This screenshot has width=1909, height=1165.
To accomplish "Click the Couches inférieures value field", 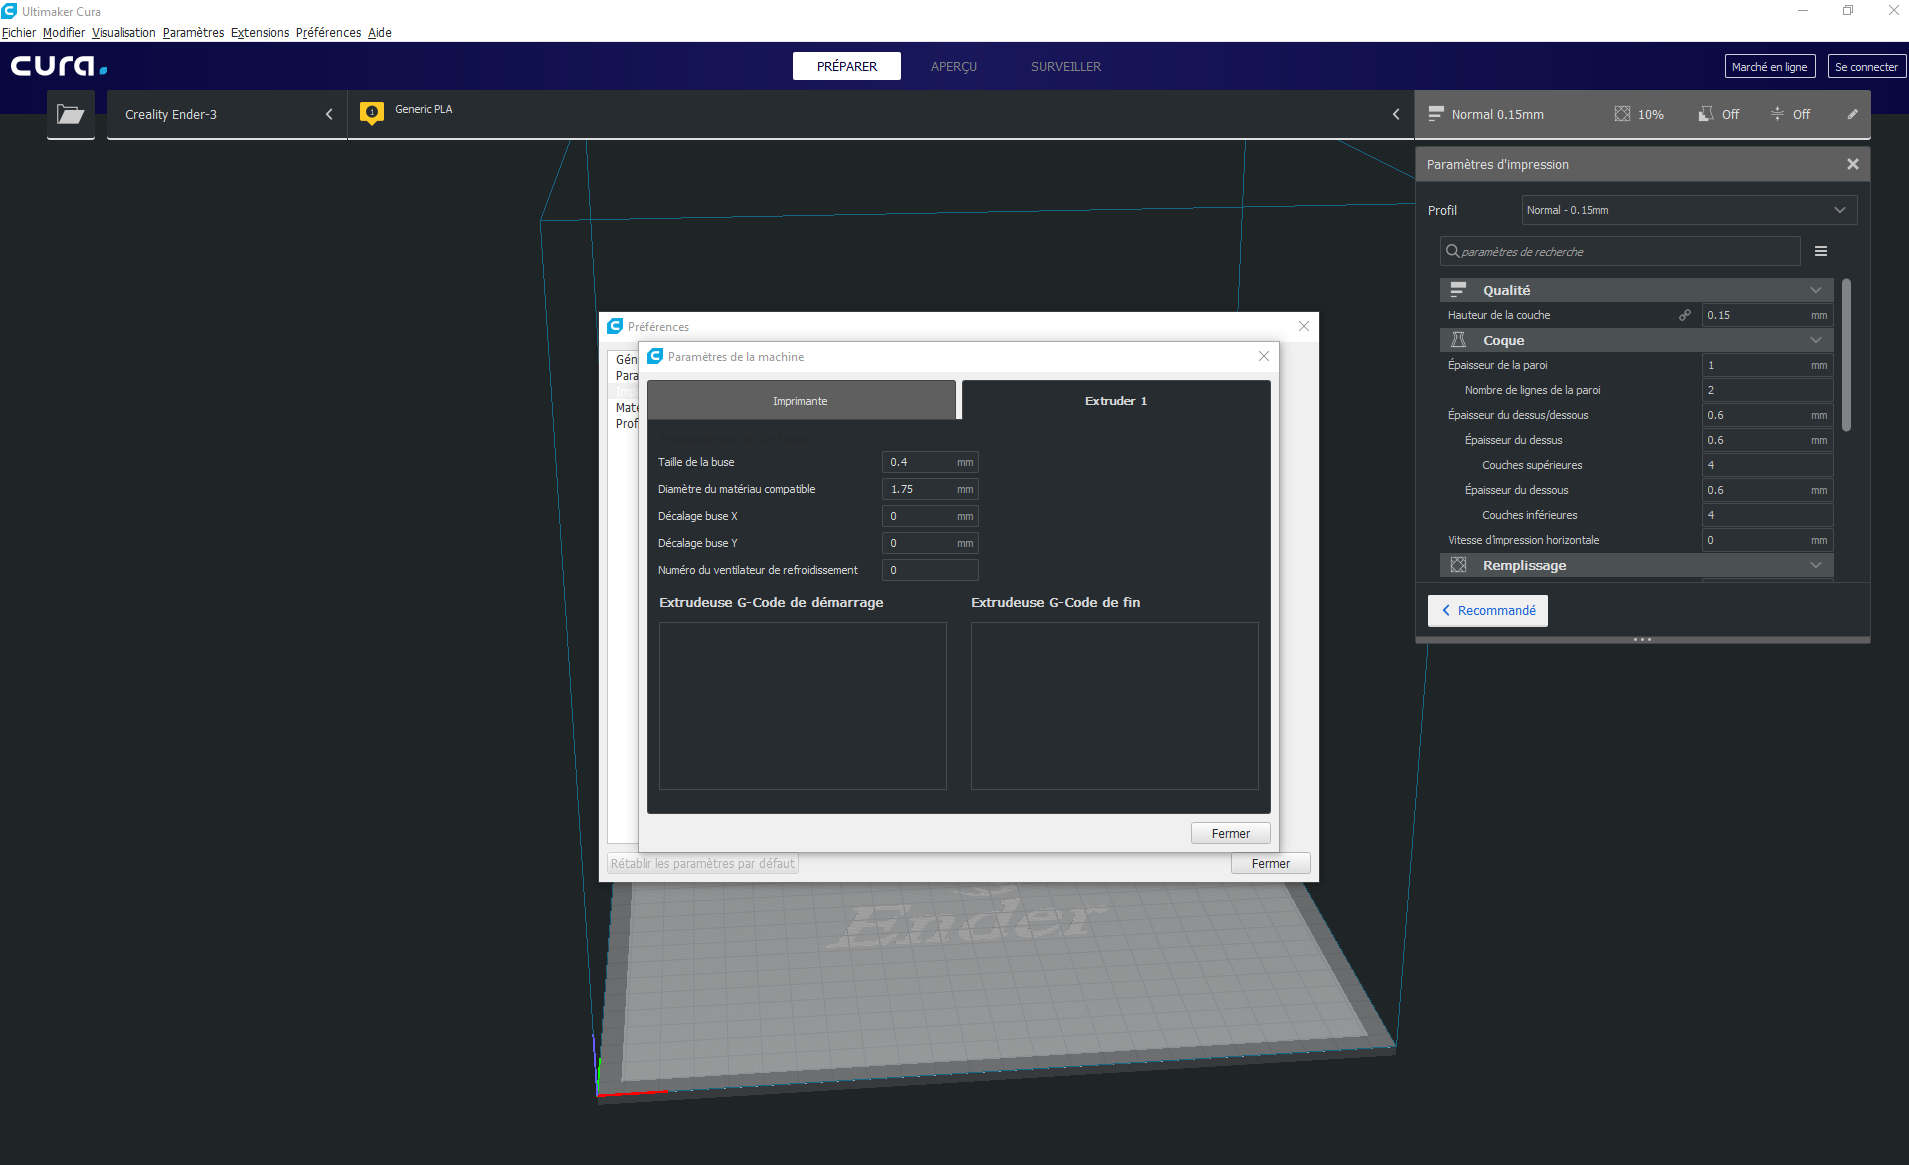I will point(1768,515).
